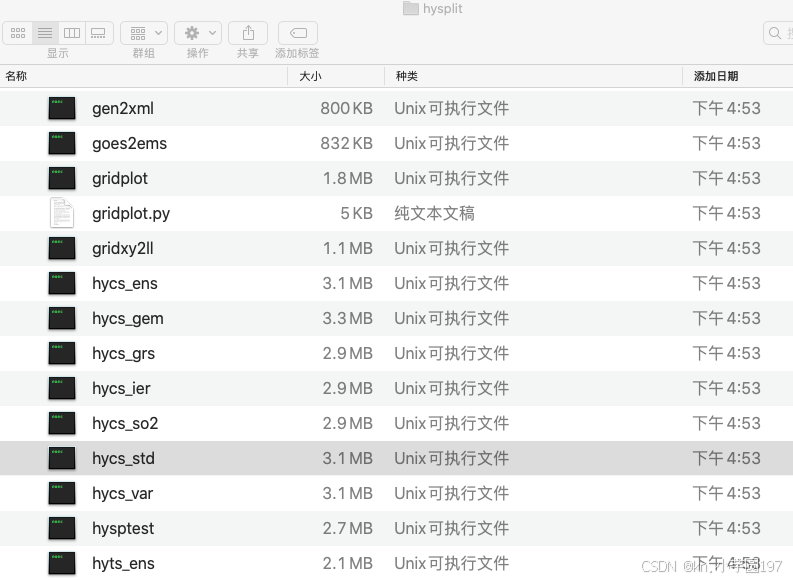This screenshot has height=580, width=793.
Task: Select the goes2ems executable icon
Action: pyautogui.click(x=62, y=143)
